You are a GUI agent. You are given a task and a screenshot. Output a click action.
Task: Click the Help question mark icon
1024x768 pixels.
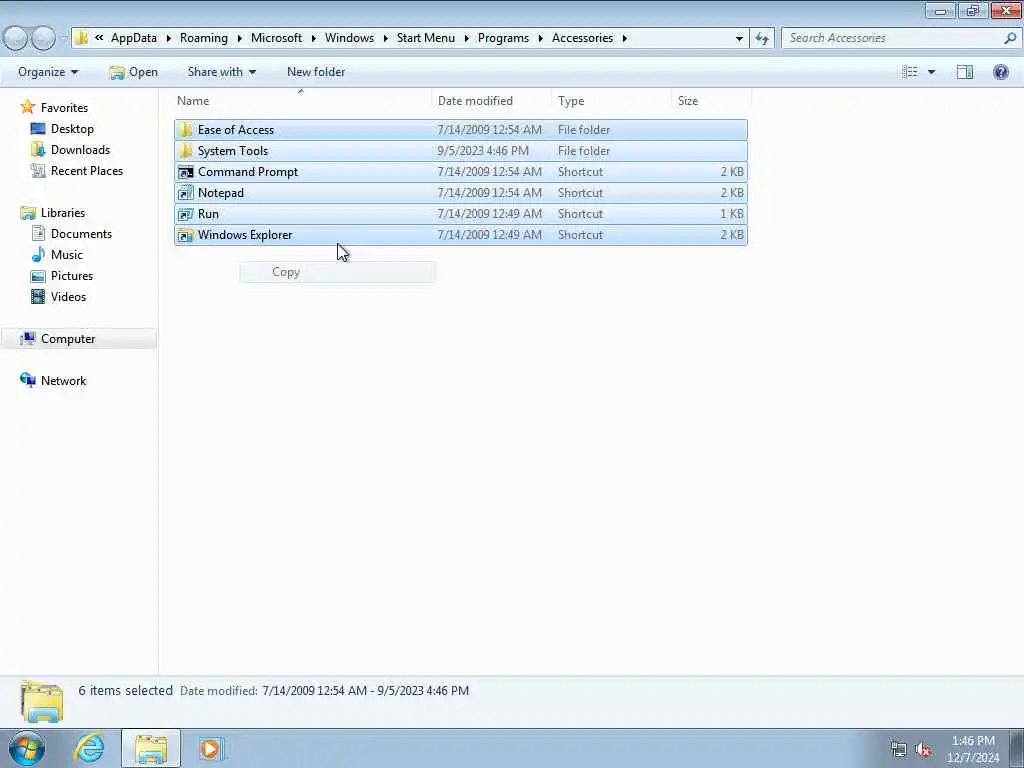(1000, 72)
